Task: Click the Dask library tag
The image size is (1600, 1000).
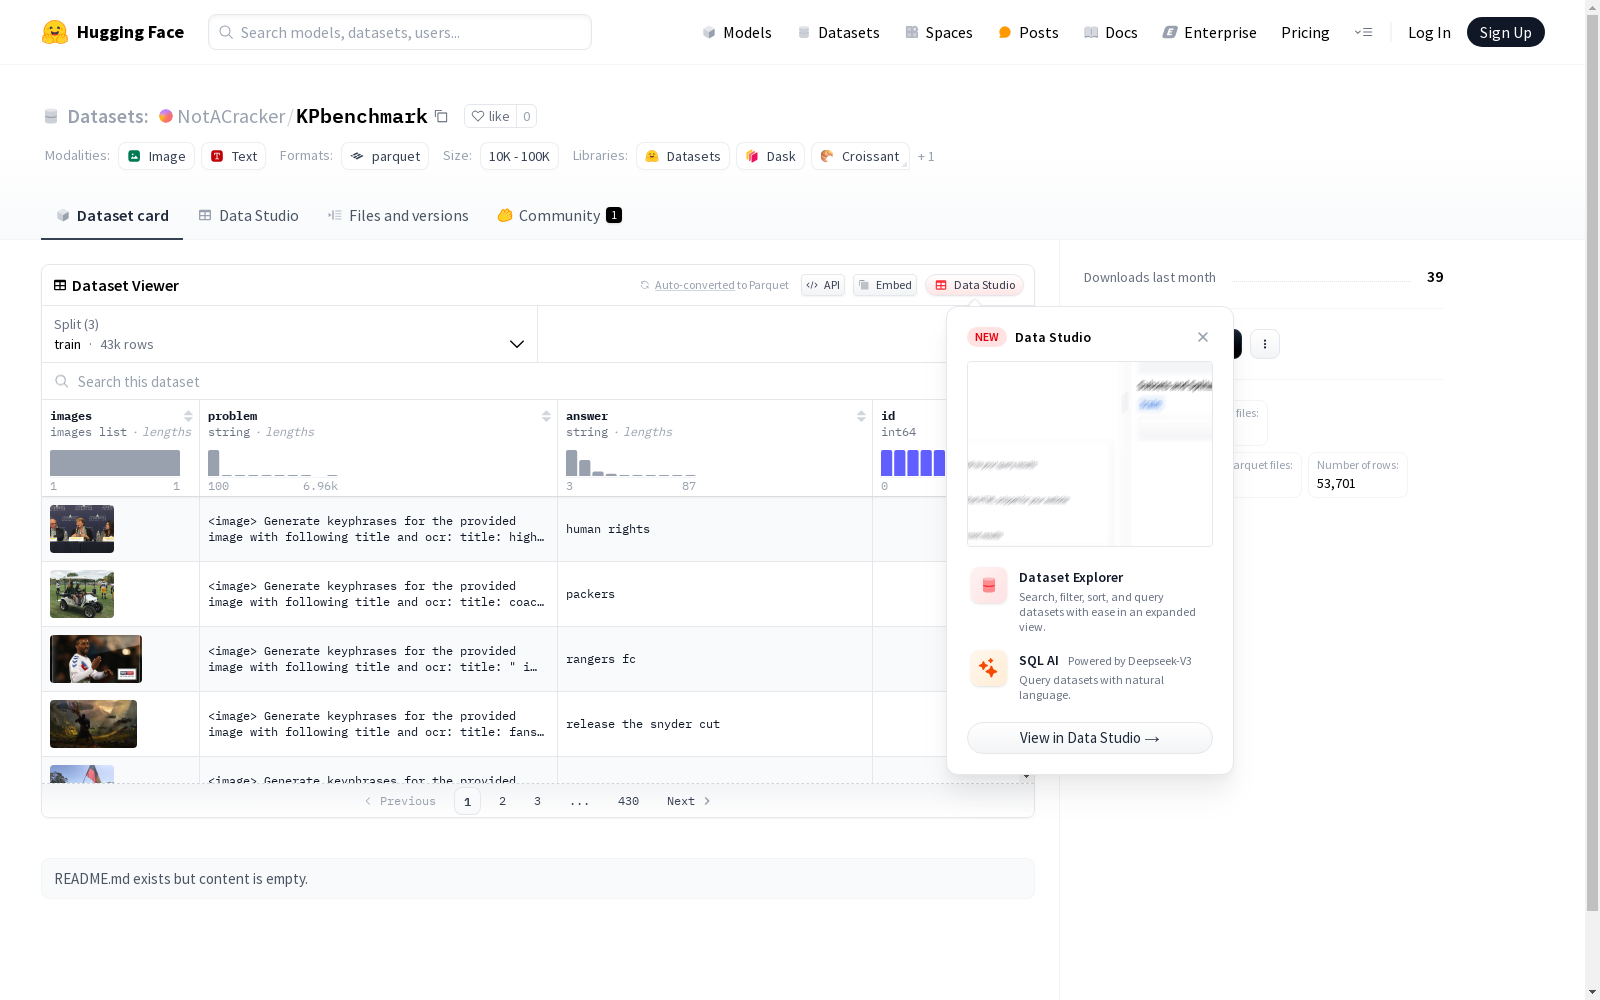Action: point(771,156)
